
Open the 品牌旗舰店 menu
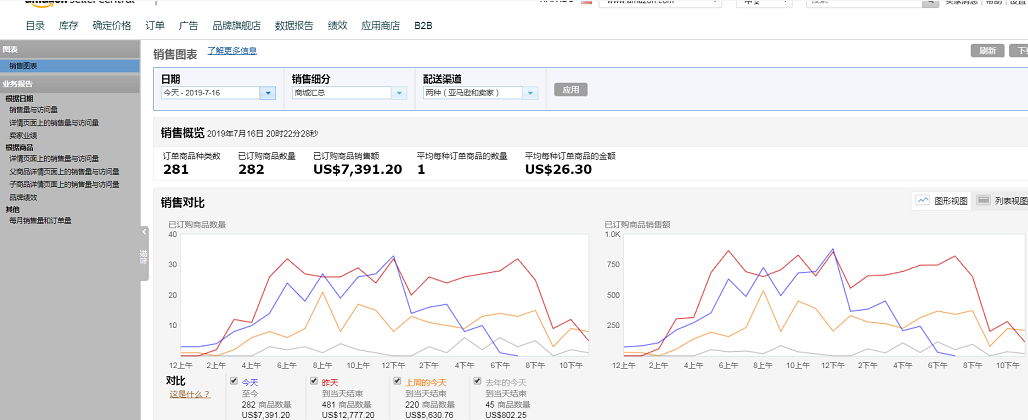point(237,26)
